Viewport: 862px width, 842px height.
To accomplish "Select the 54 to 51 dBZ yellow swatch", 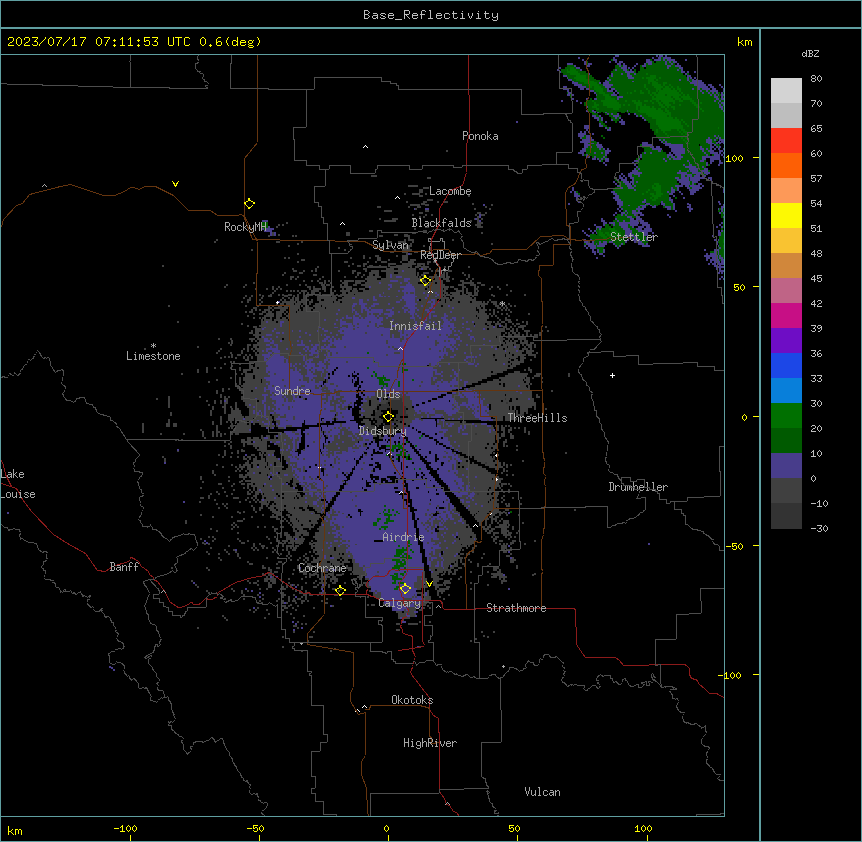I will pyautogui.click(x=786, y=215).
